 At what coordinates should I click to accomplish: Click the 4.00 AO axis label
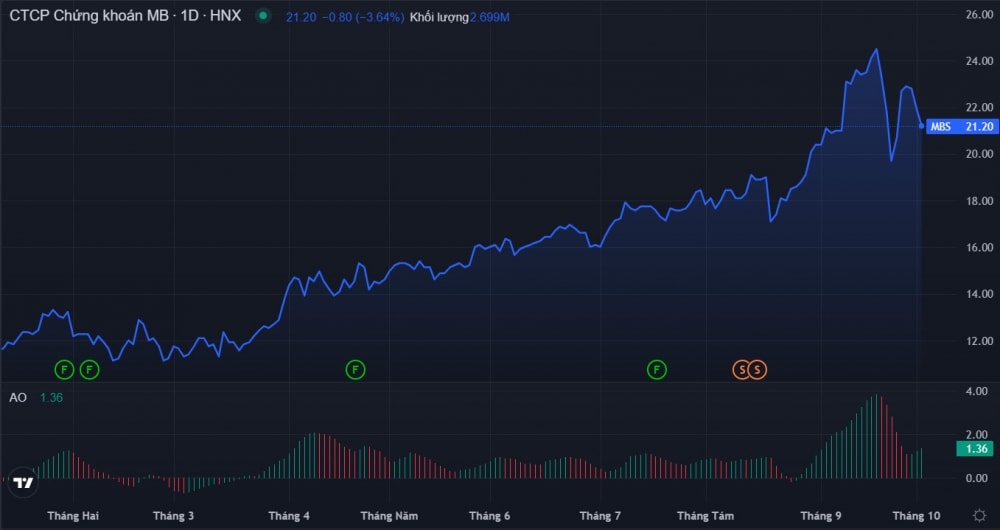click(976, 391)
